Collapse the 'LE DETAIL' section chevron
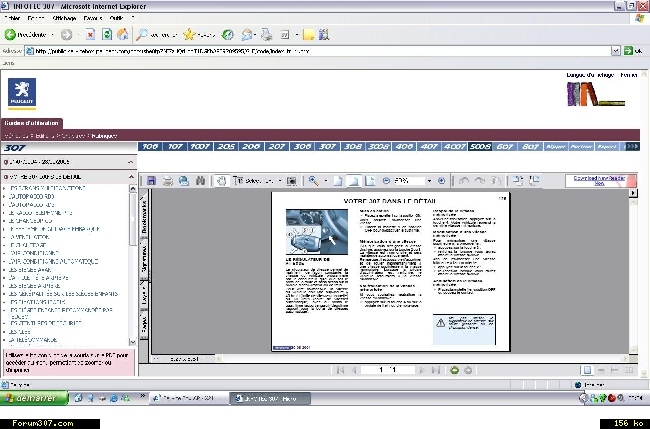 click(131, 177)
